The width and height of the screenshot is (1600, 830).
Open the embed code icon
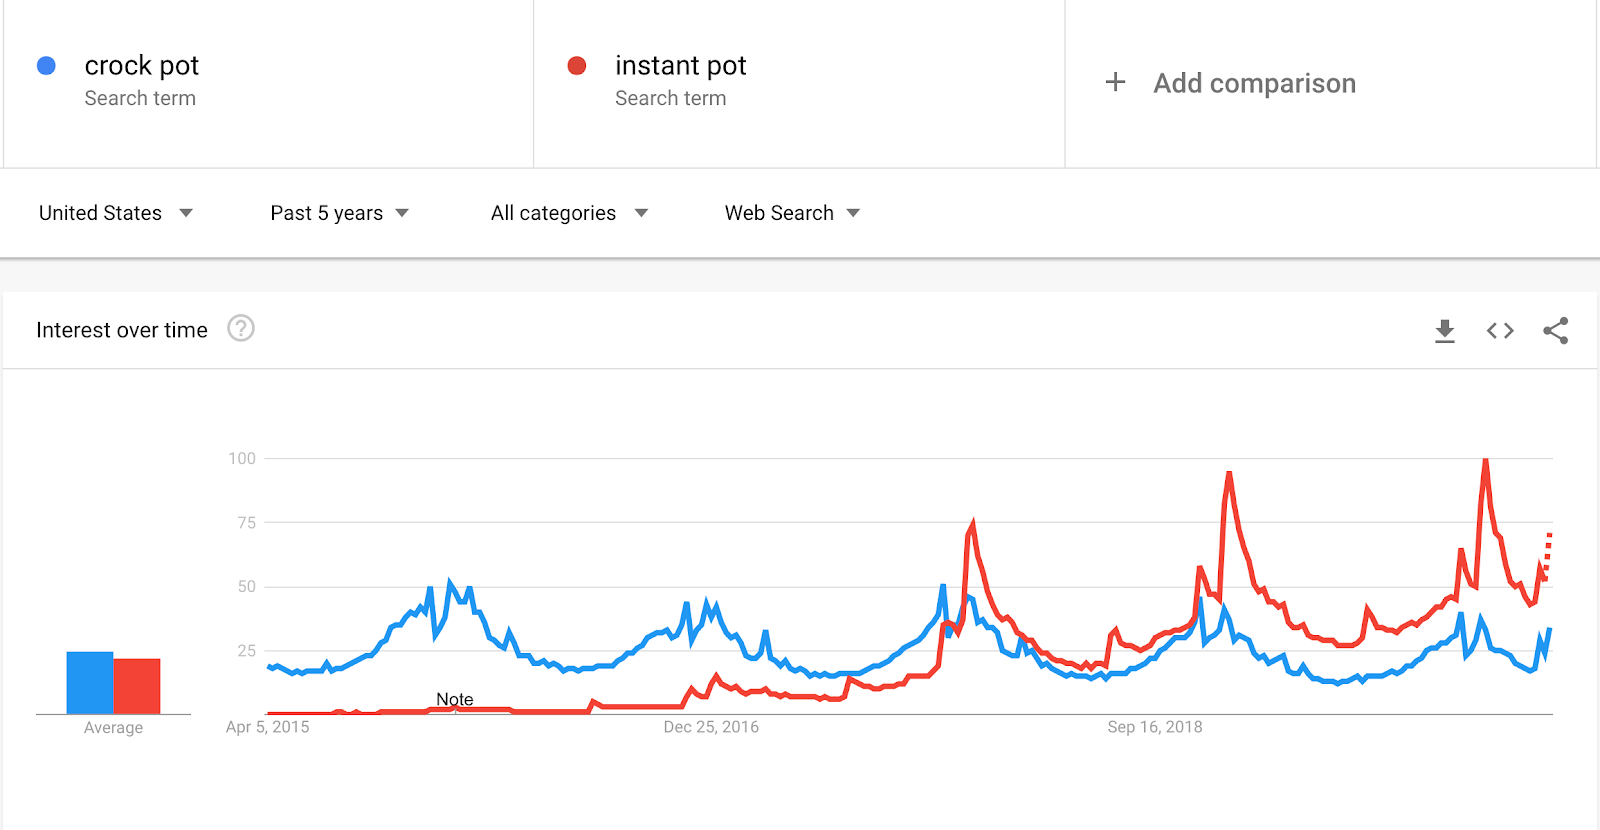(x=1500, y=331)
